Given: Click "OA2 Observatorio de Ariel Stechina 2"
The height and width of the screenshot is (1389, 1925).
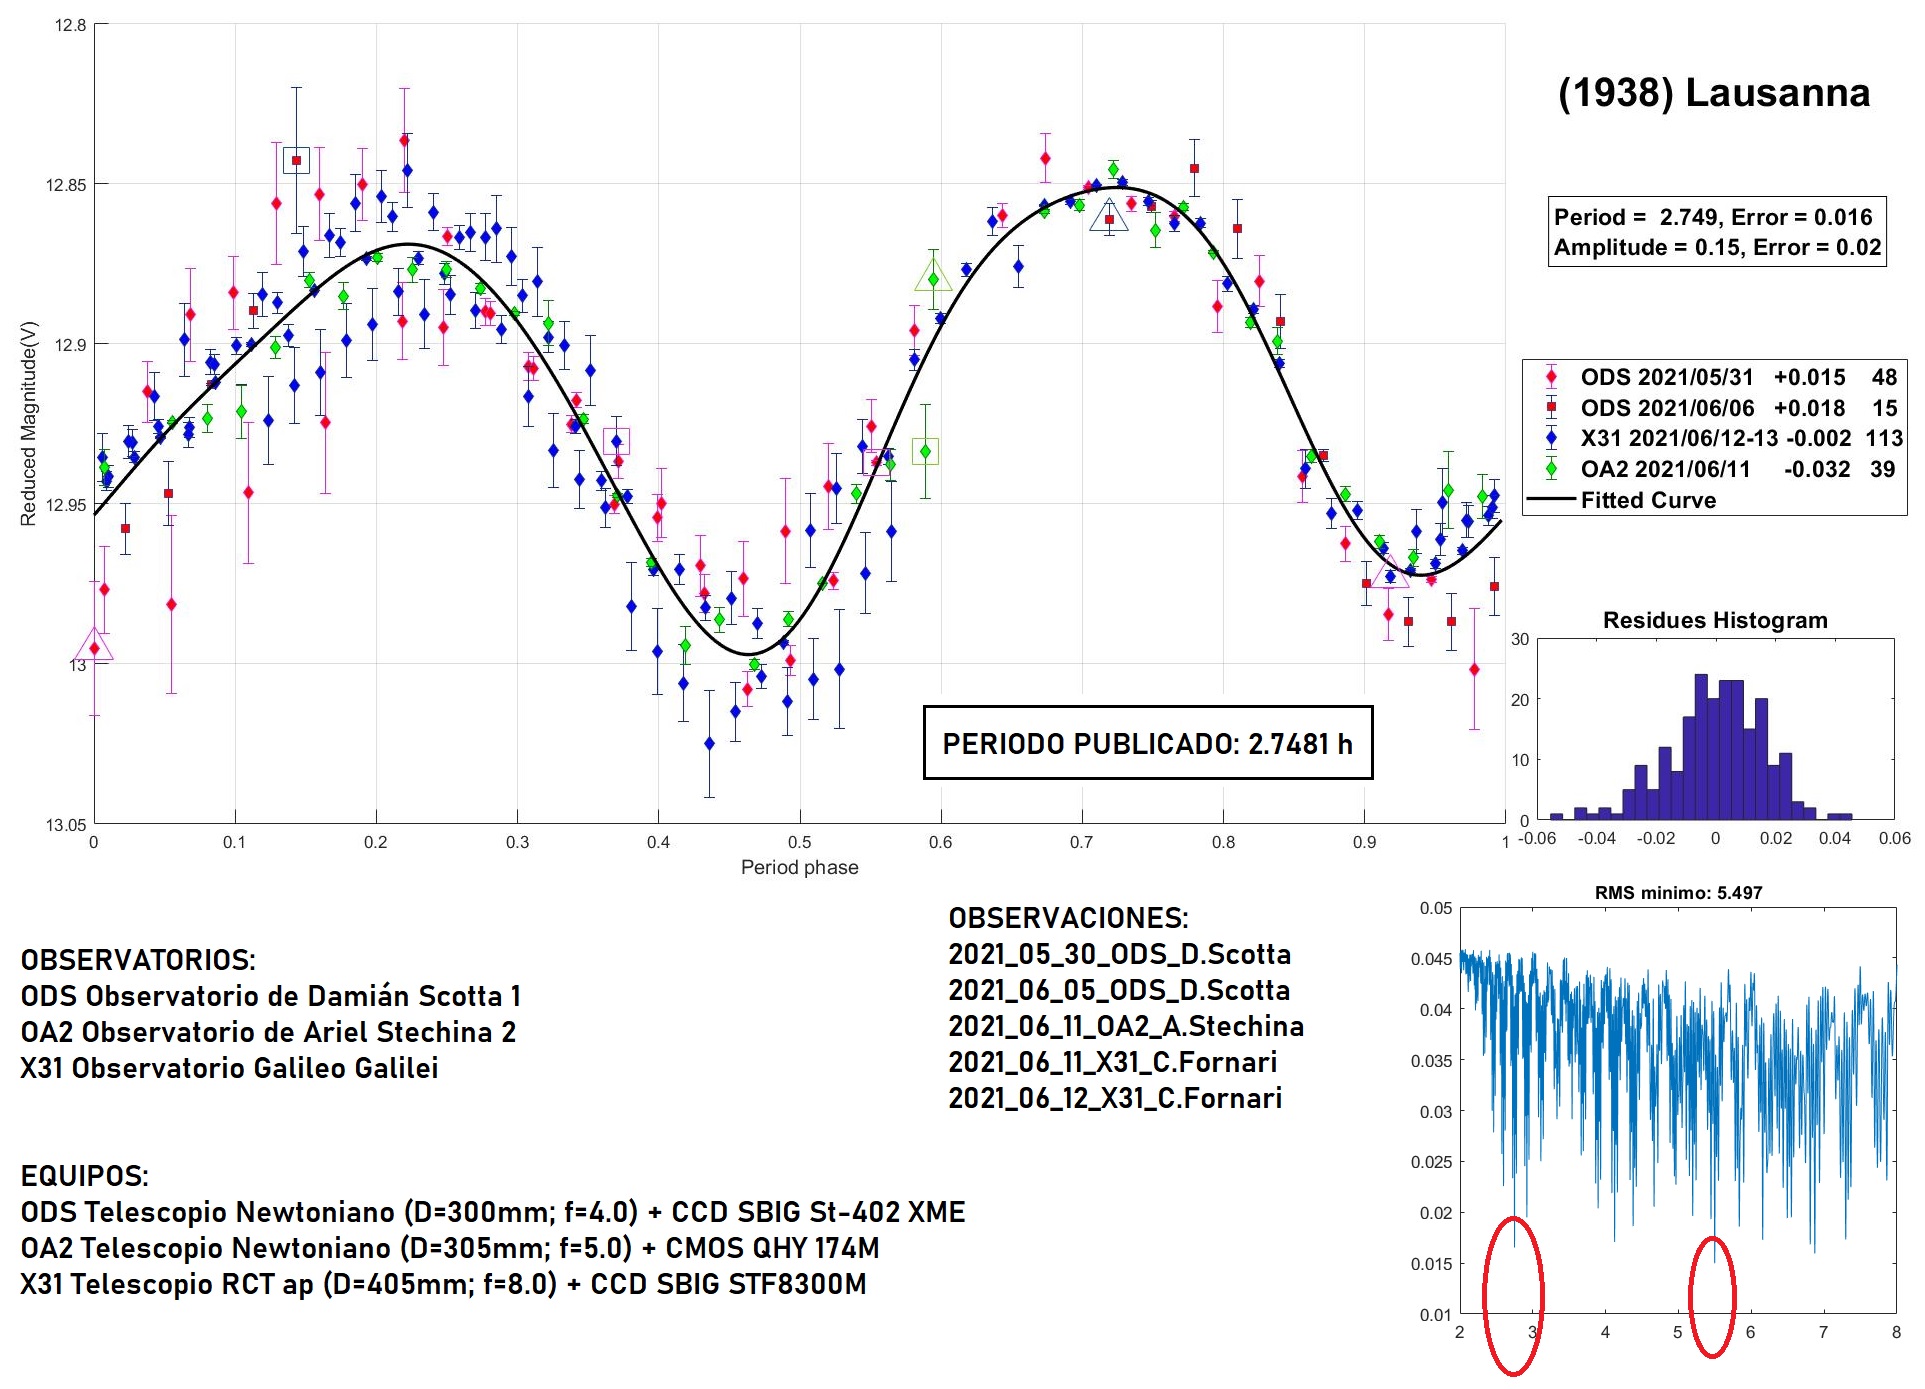Looking at the screenshot, I should coord(268,1032).
